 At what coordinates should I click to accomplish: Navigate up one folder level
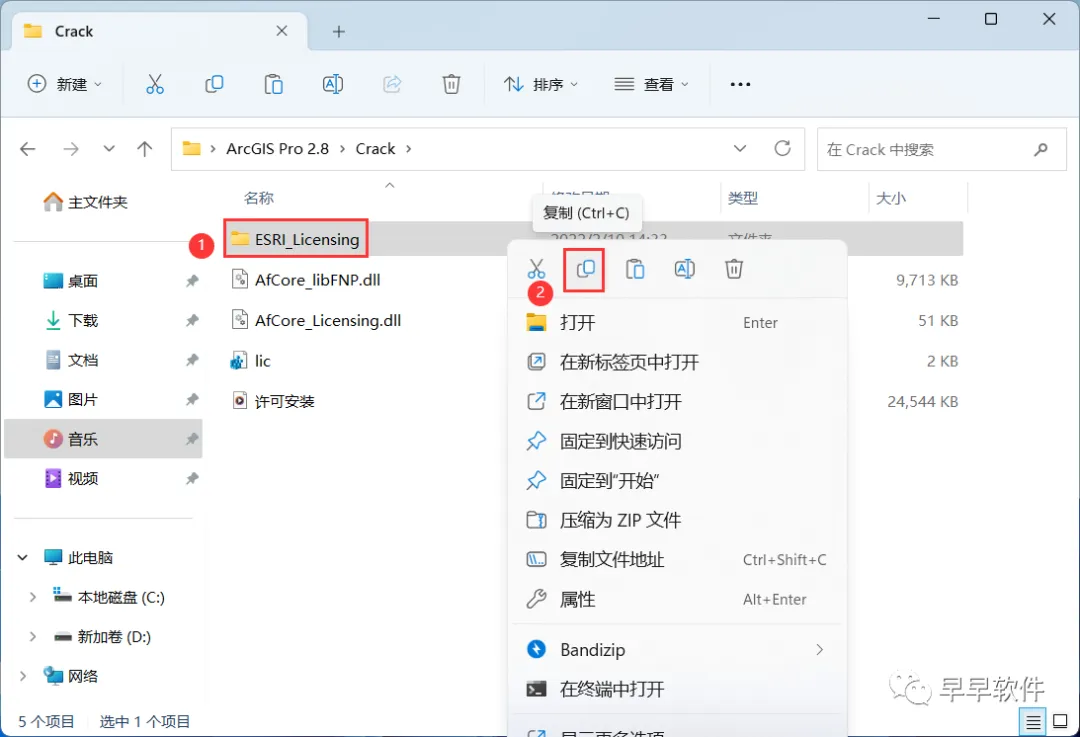145,149
